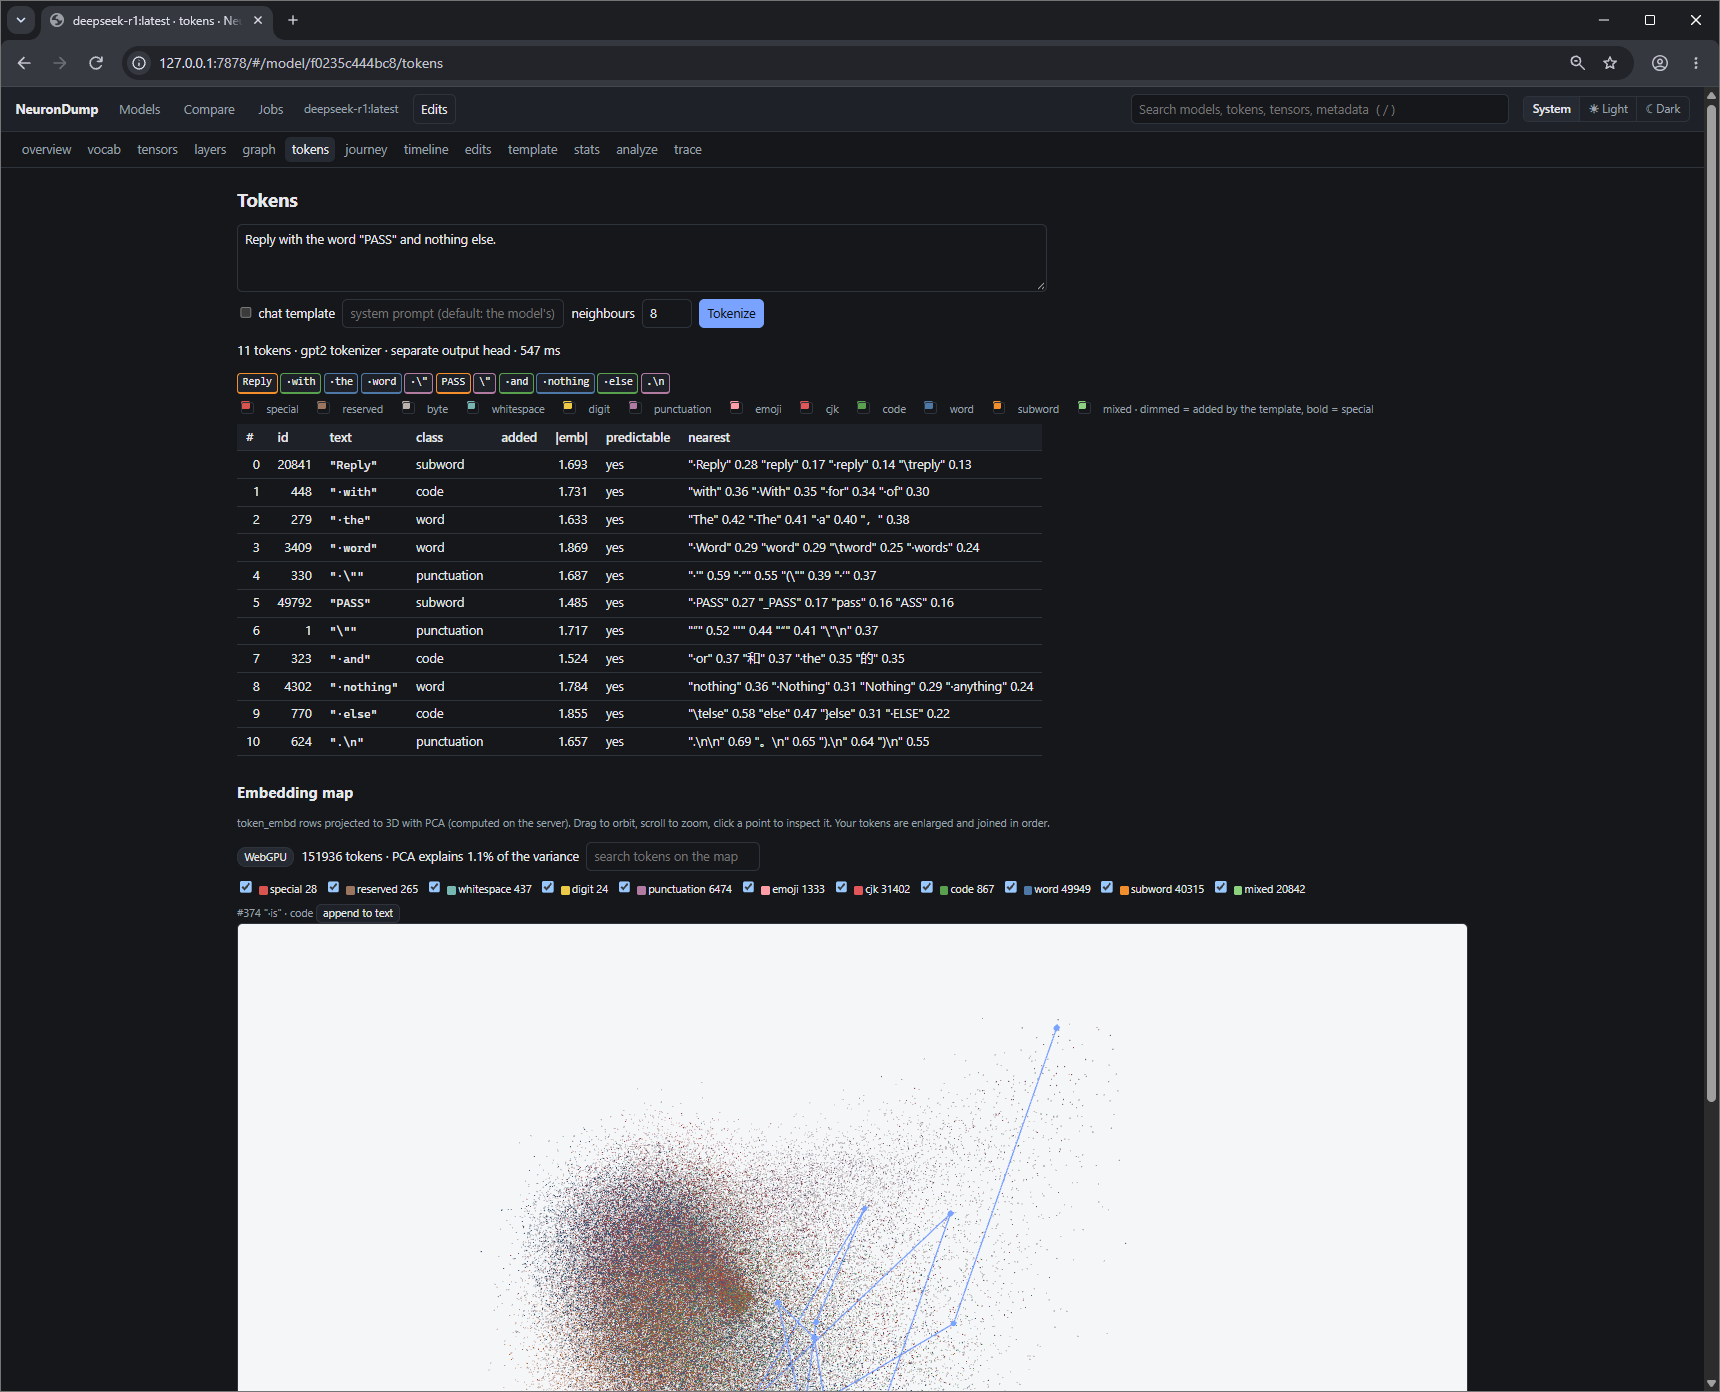
Task: Select the ·else token chip
Action: [x=618, y=382]
